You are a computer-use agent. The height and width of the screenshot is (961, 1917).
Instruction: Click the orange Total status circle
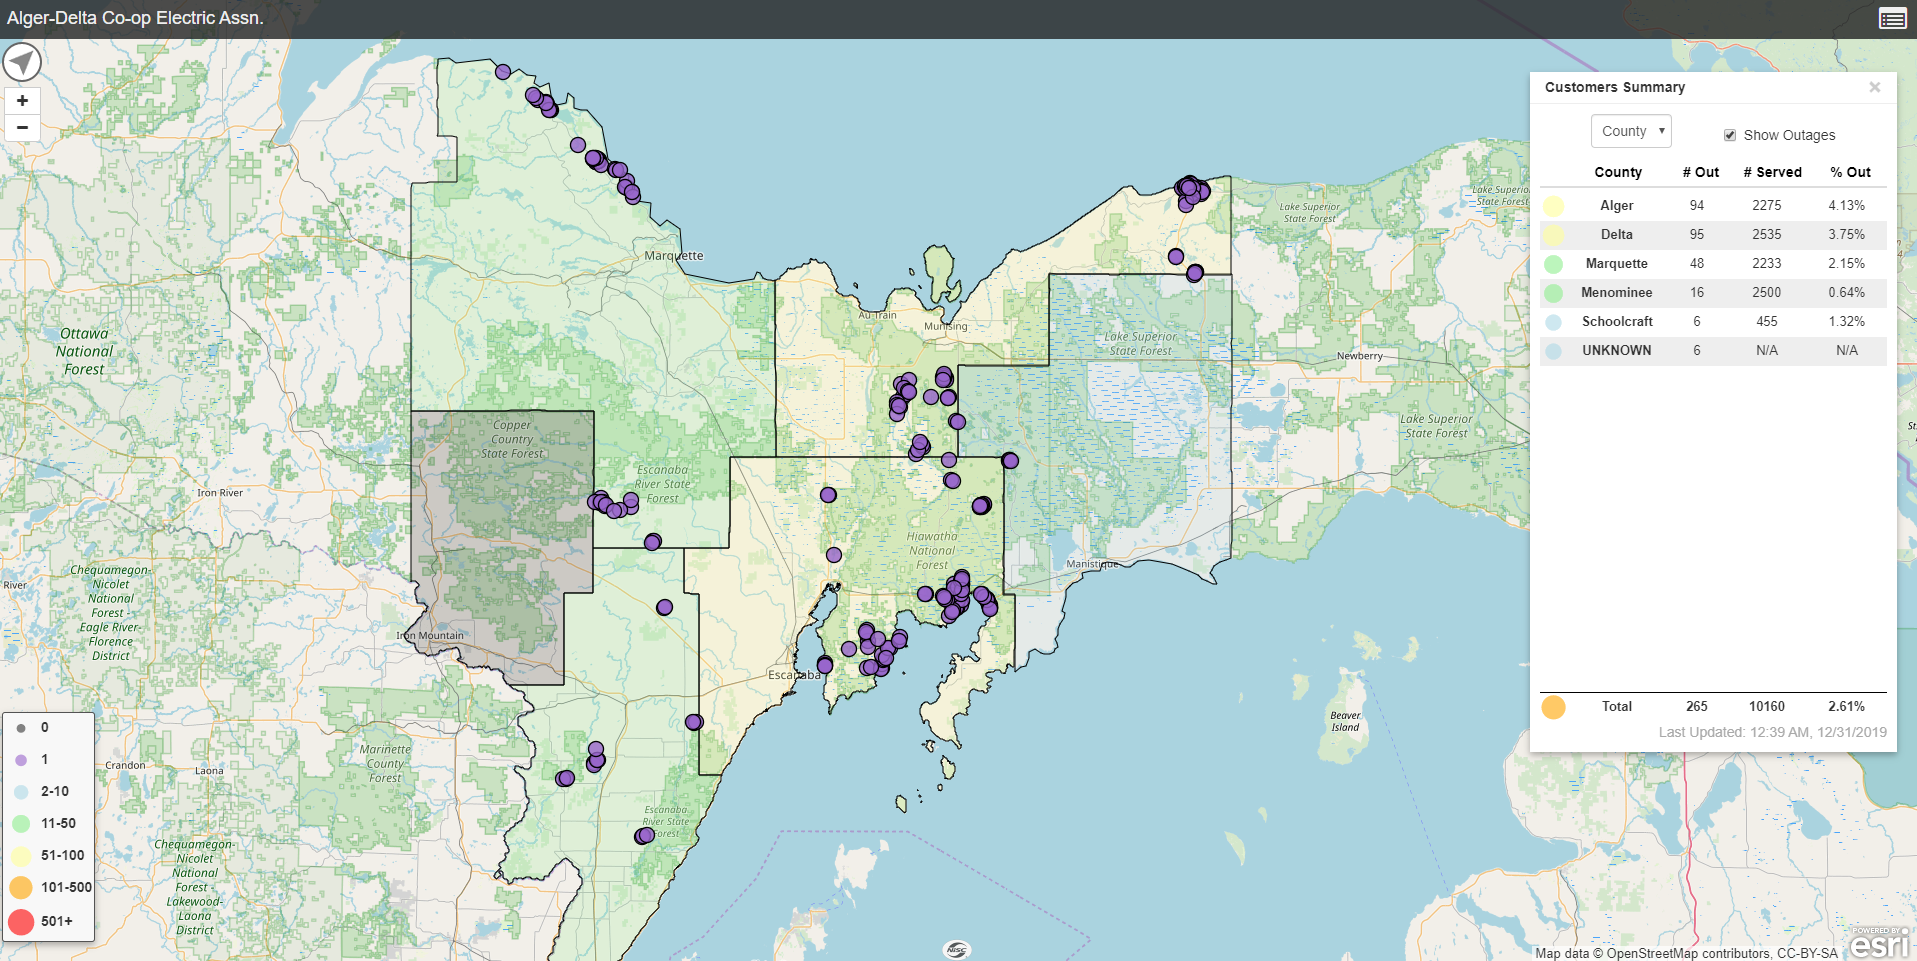pos(1553,707)
